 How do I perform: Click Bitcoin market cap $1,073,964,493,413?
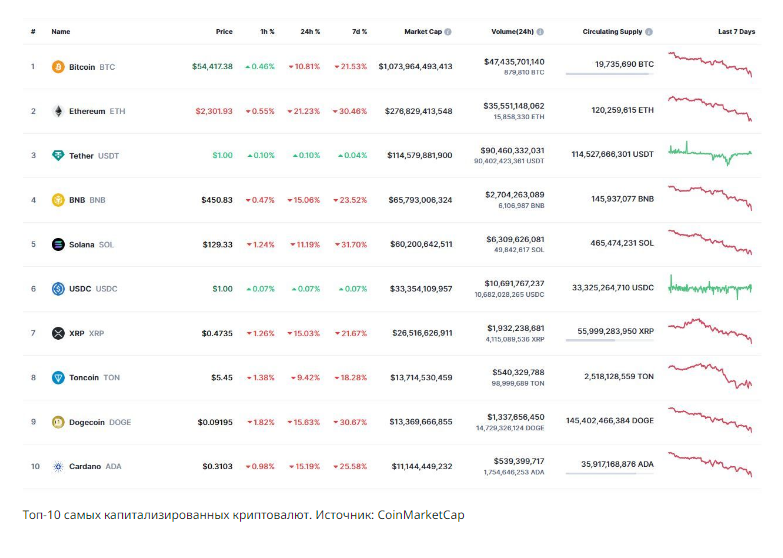[x=415, y=66]
